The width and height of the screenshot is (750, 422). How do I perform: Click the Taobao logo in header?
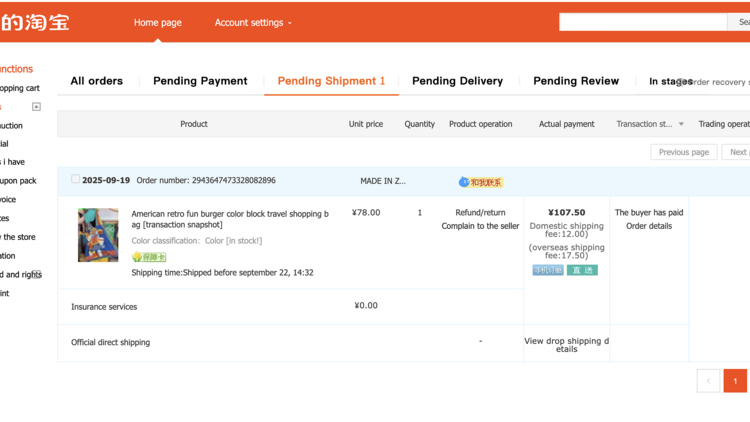coord(34,22)
